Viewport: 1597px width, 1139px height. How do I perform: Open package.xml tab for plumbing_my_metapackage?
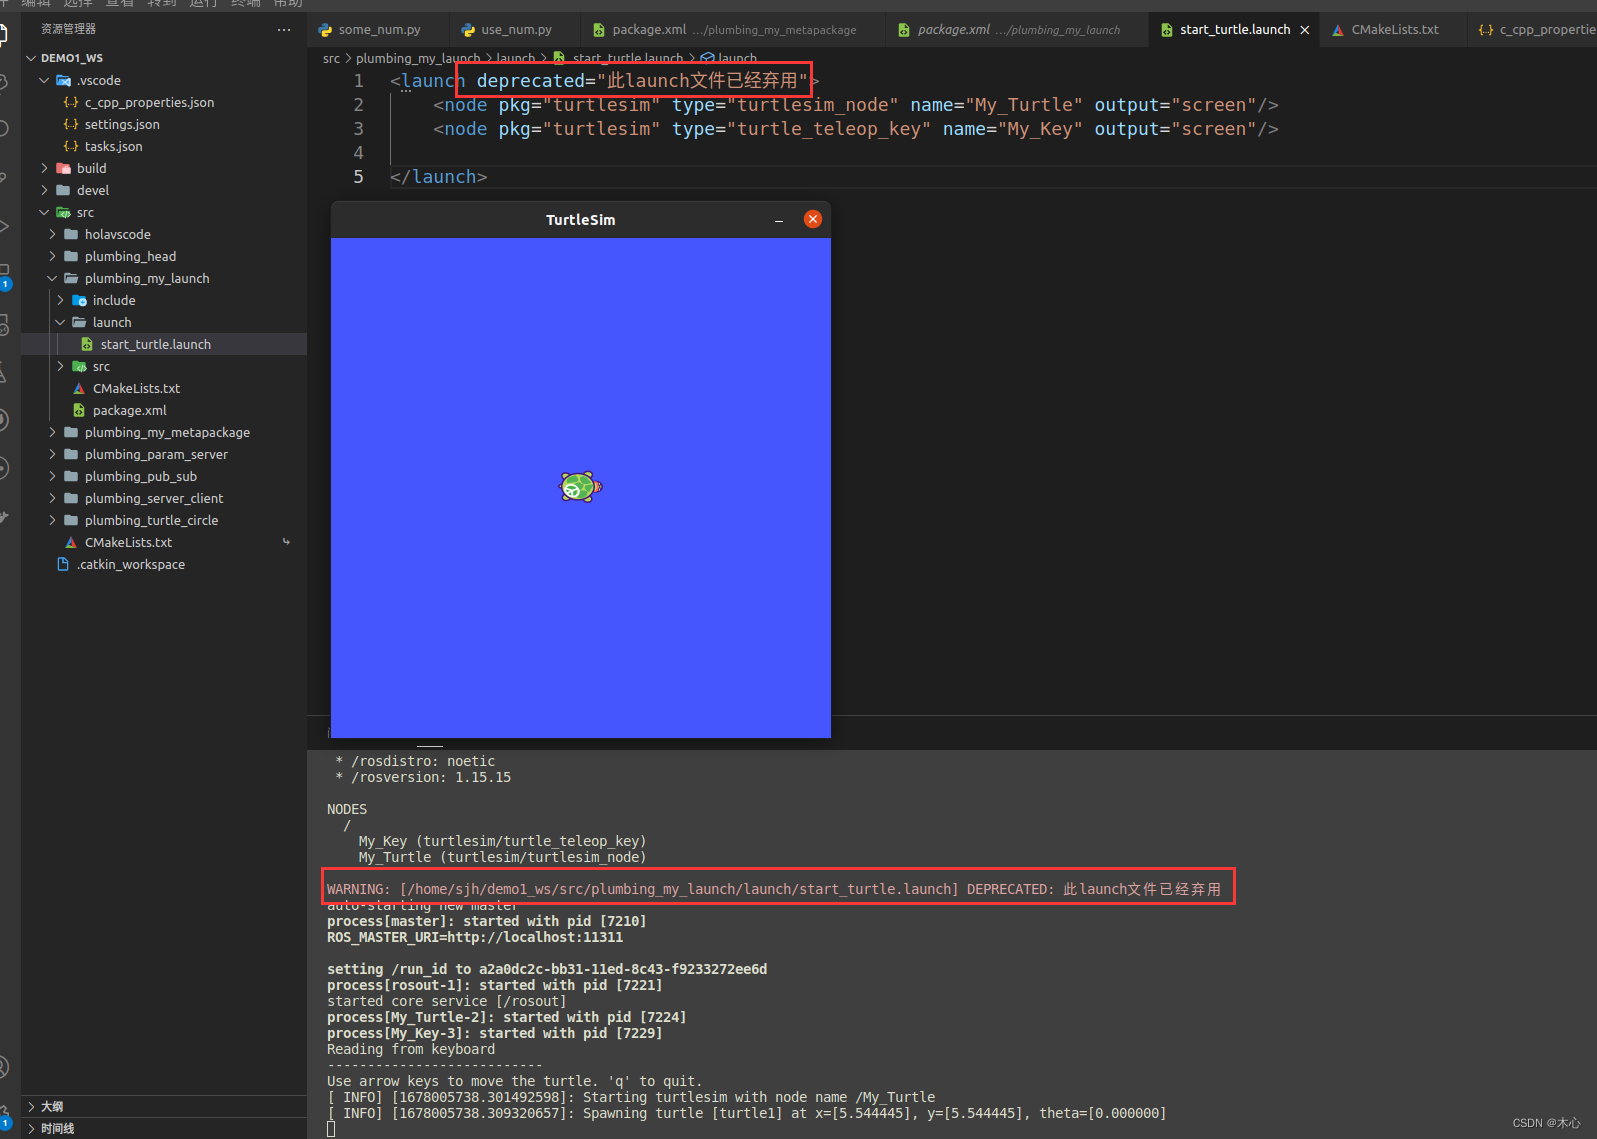coord(733,30)
